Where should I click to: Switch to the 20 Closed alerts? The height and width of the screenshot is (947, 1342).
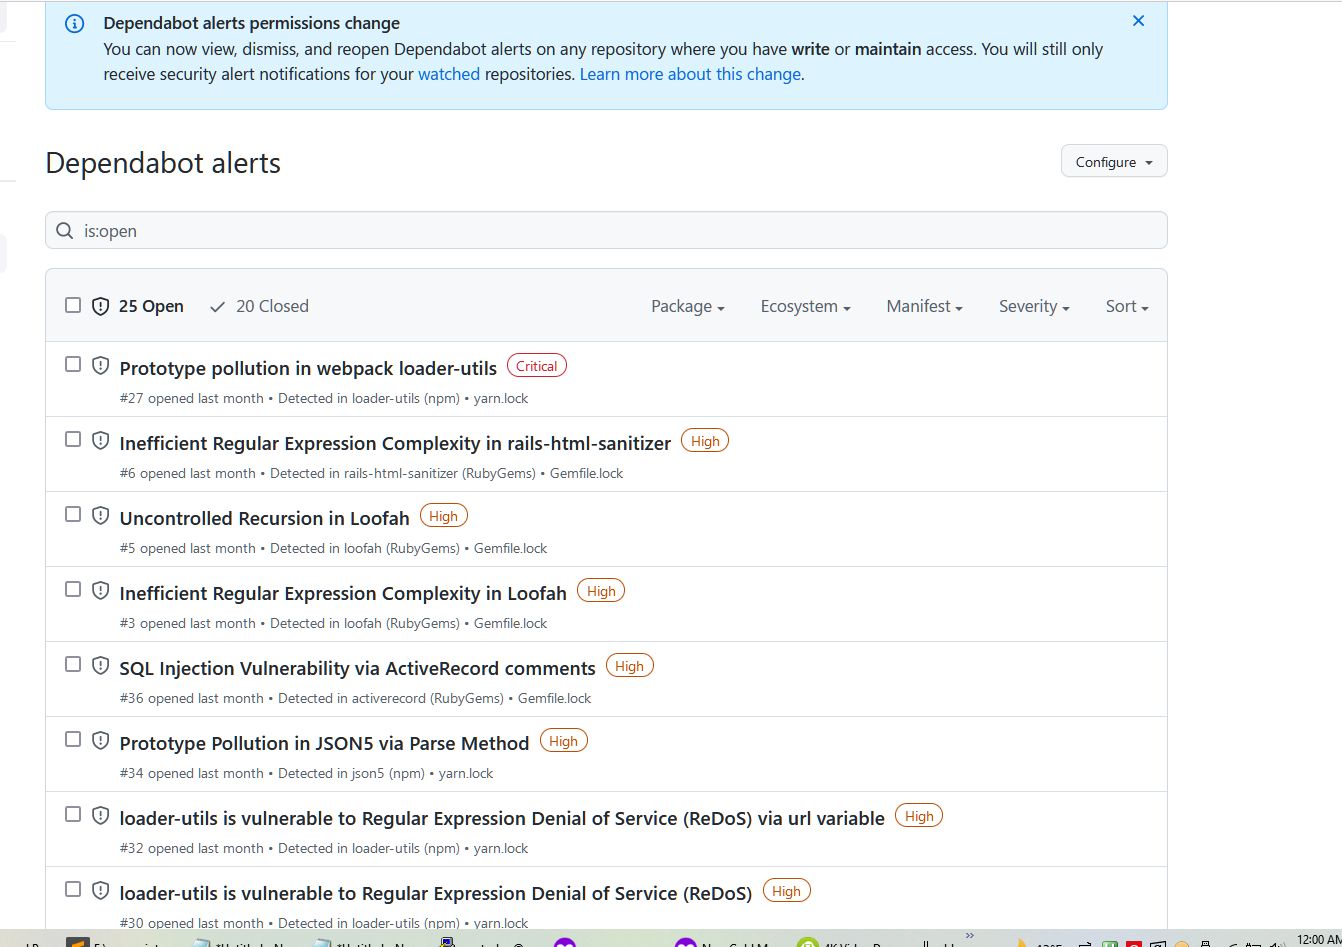click(x=259, y=306)
